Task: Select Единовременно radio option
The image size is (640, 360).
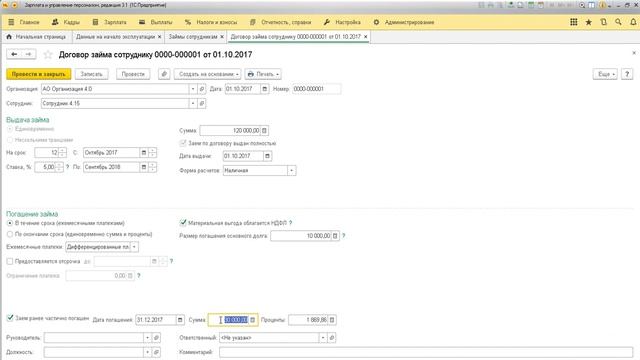Action: (x=10, y=129)
